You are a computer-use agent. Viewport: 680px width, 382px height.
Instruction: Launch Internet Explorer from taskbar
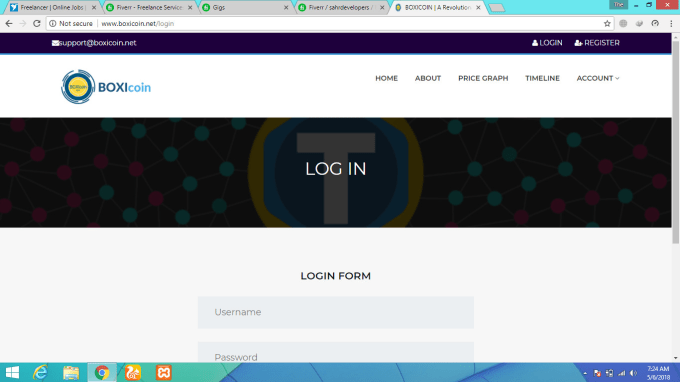pyautogui.click(x=41, y=372)
